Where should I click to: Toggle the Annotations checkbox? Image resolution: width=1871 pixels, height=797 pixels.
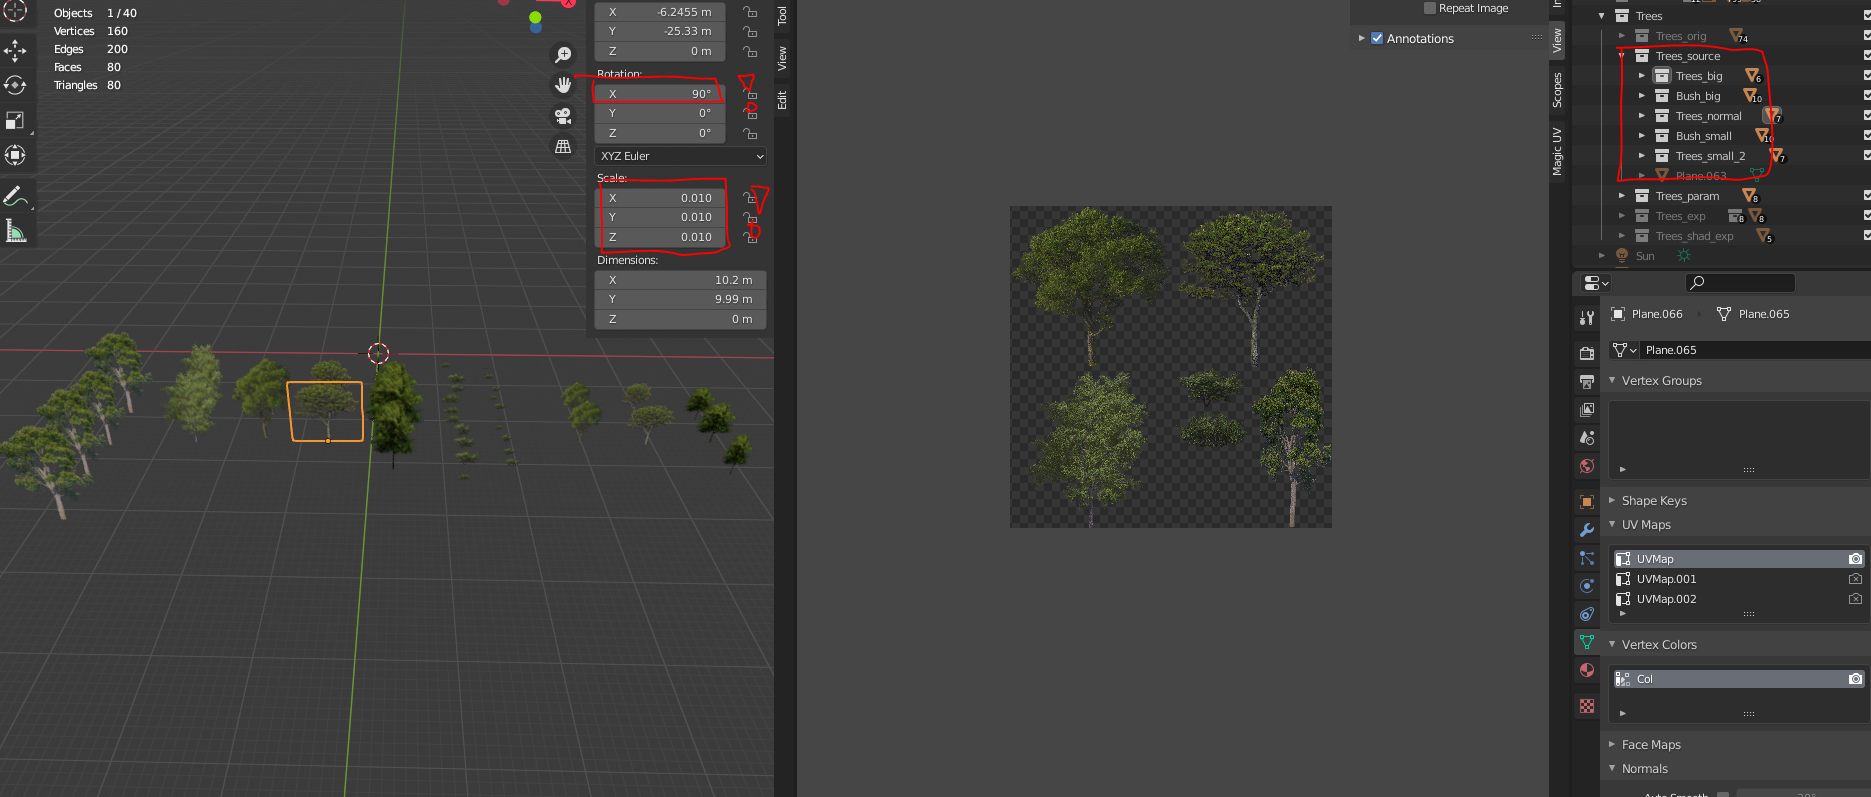(1377, 38)
